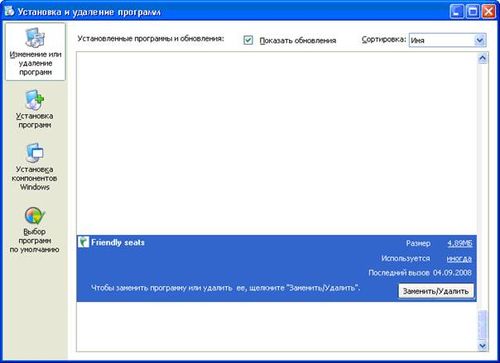Maximize the Установка и удаление программ window
The image size is (500, 363).
pyautogui.click(x=472, y=12)
